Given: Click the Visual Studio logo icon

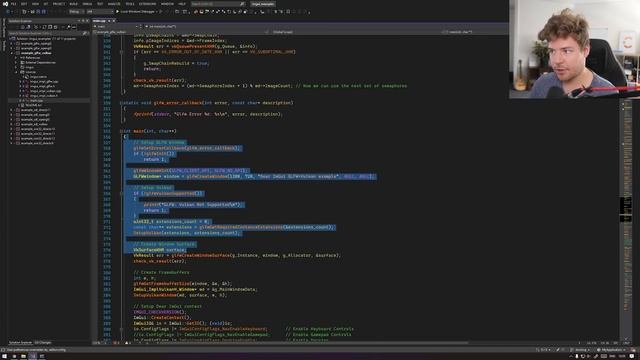Looking at the screenshot, I should click(x=5, y=4).
